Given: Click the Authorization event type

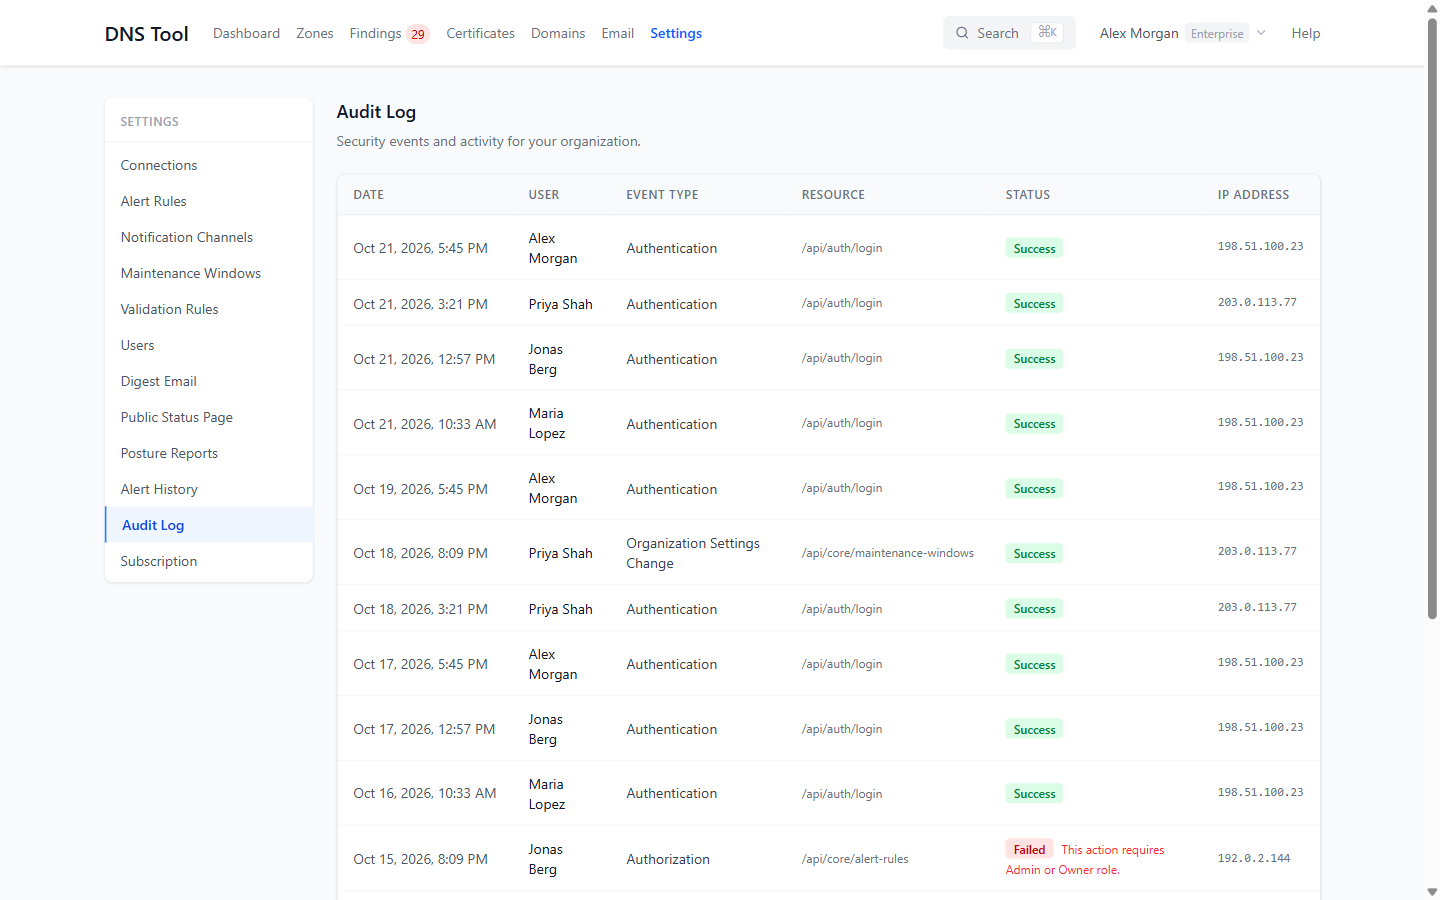Looking at the screenshot, I should 668,859.
